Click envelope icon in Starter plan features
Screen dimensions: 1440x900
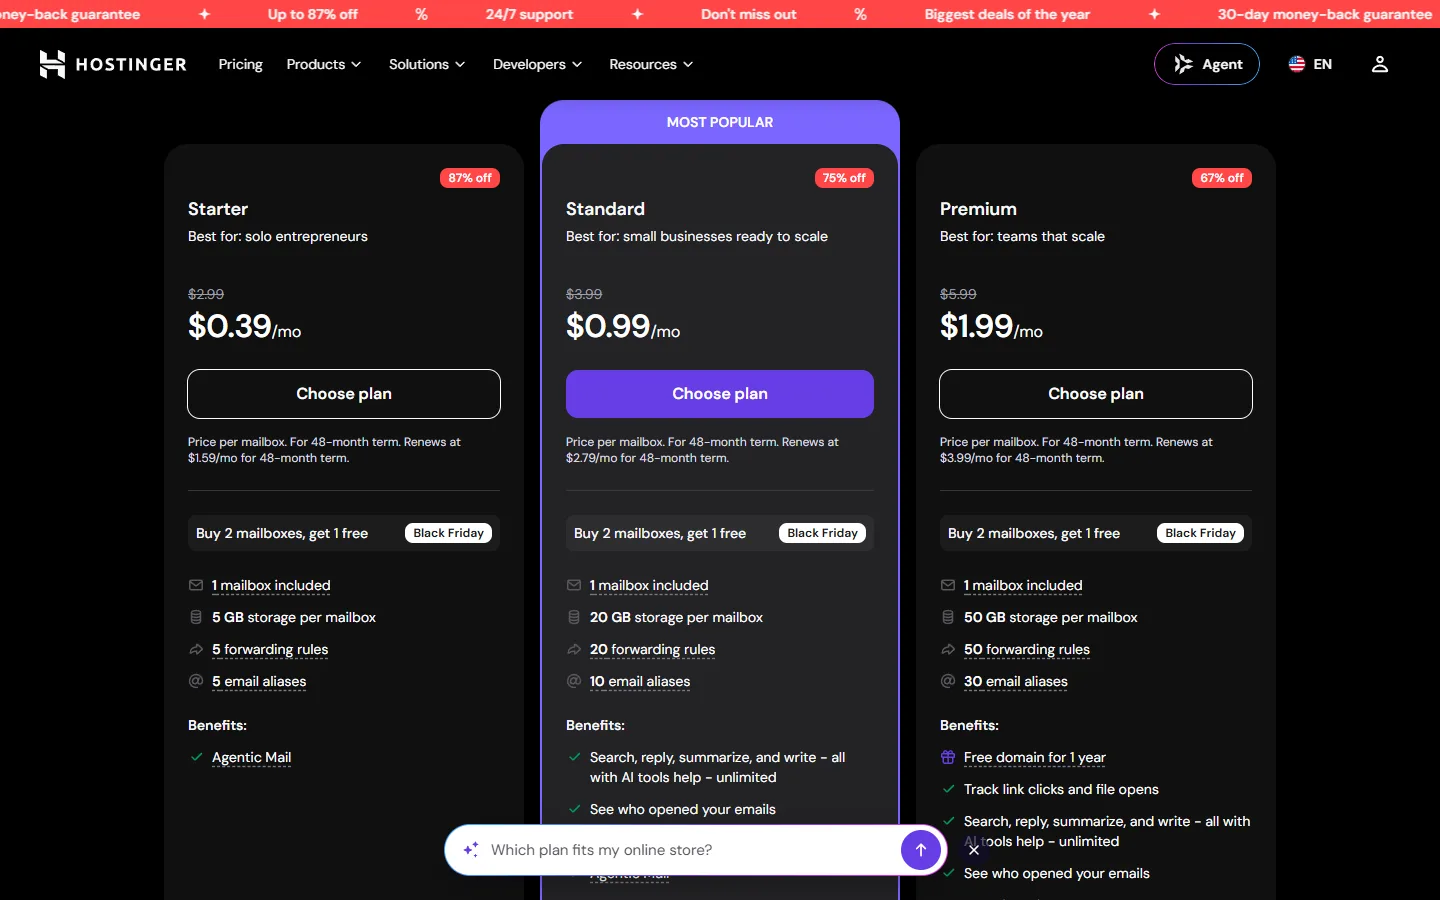click(x=196, y=585)
